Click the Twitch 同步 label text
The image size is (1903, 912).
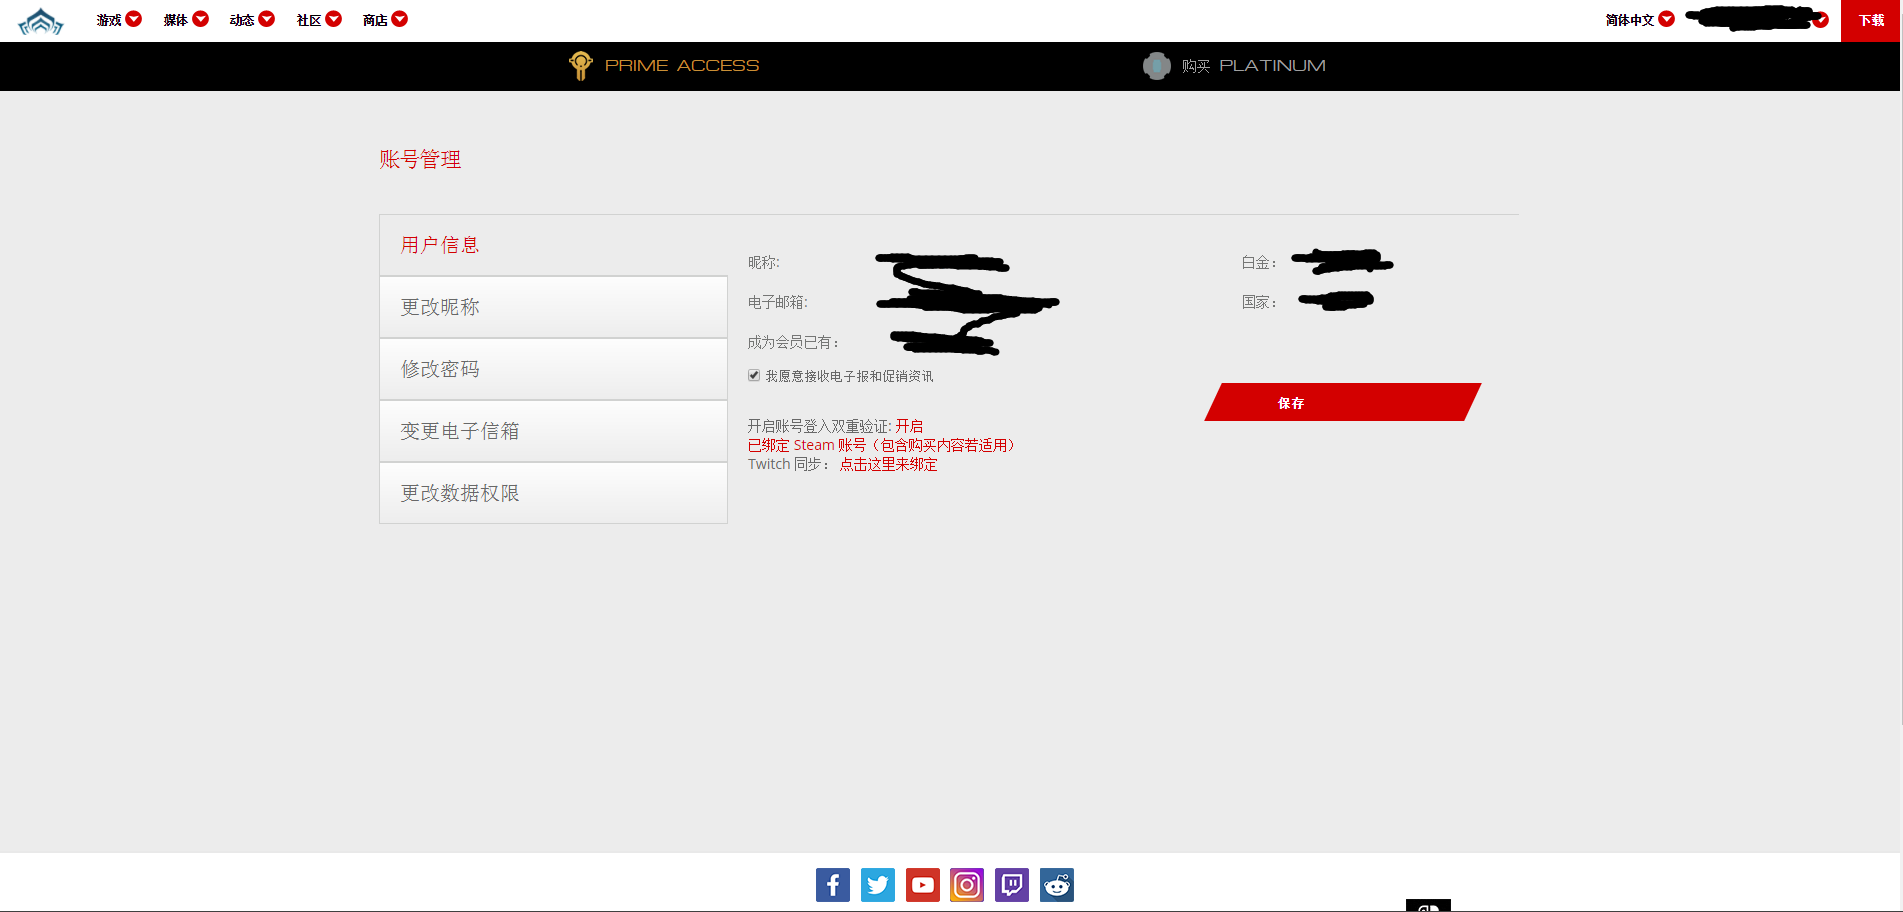pyautogui.click(x=789, y=464)
